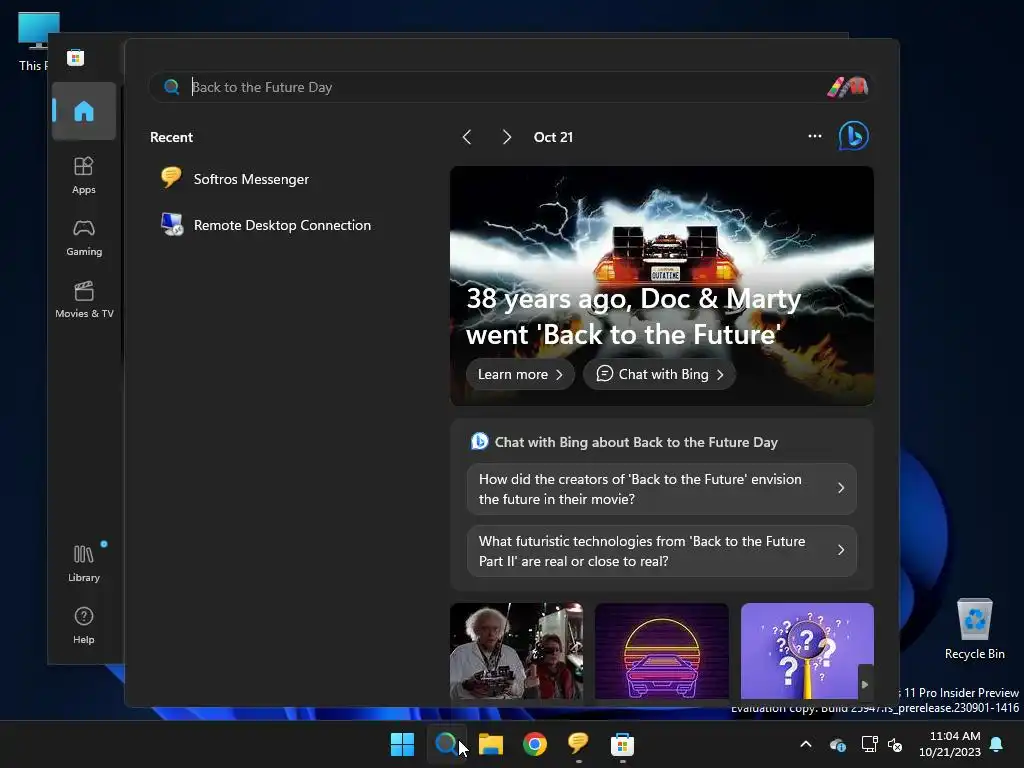The height and width of the screenshot is (768, 1024).
Task: Click the Back to the Future search box doodle
Action: [x=848, y=87]
